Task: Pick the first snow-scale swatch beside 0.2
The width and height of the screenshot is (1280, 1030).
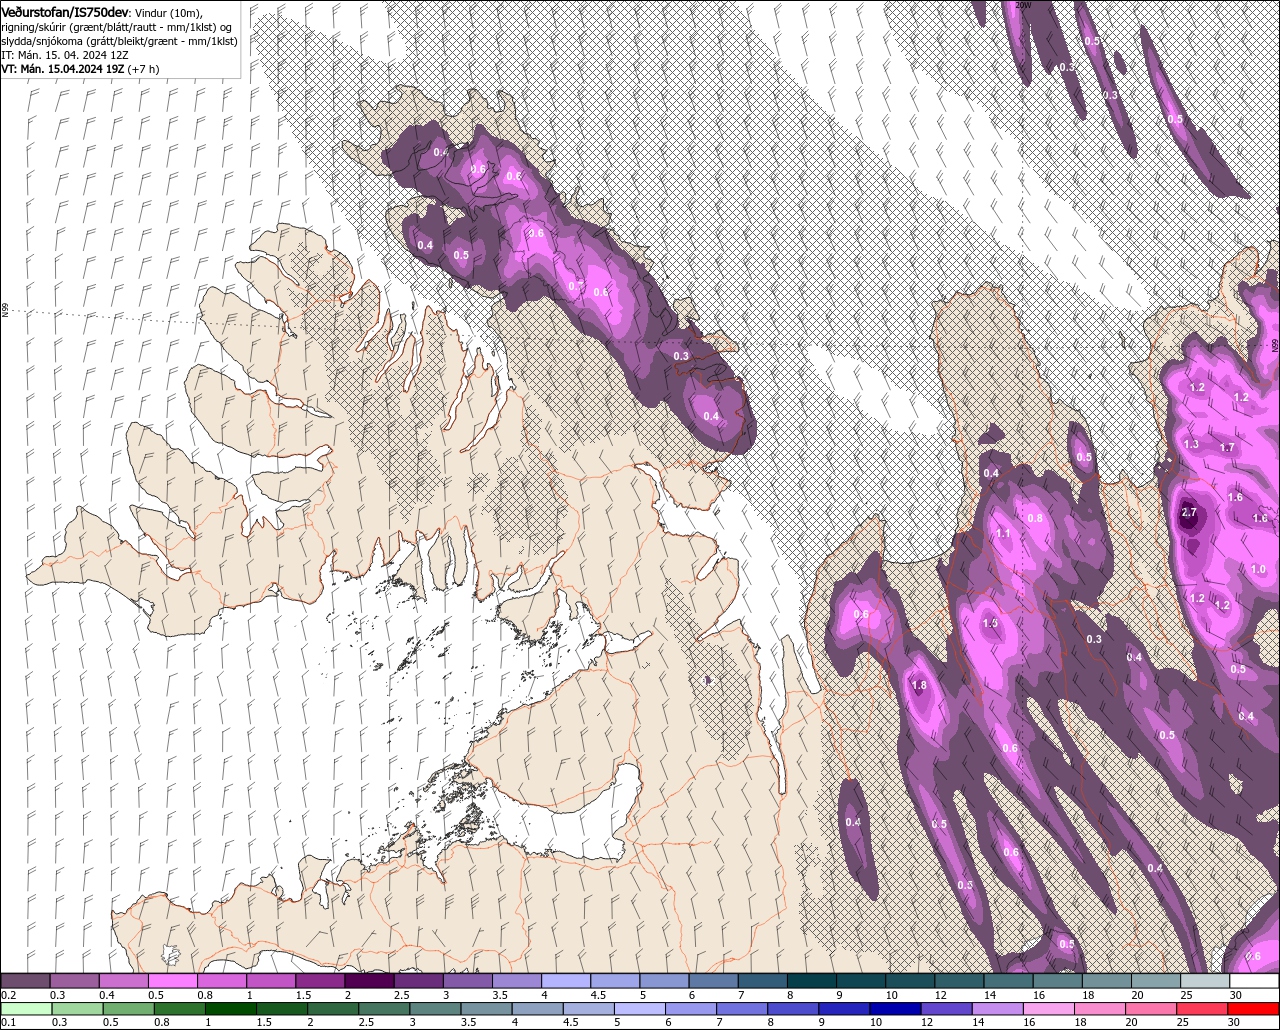Action: [25, 981]
